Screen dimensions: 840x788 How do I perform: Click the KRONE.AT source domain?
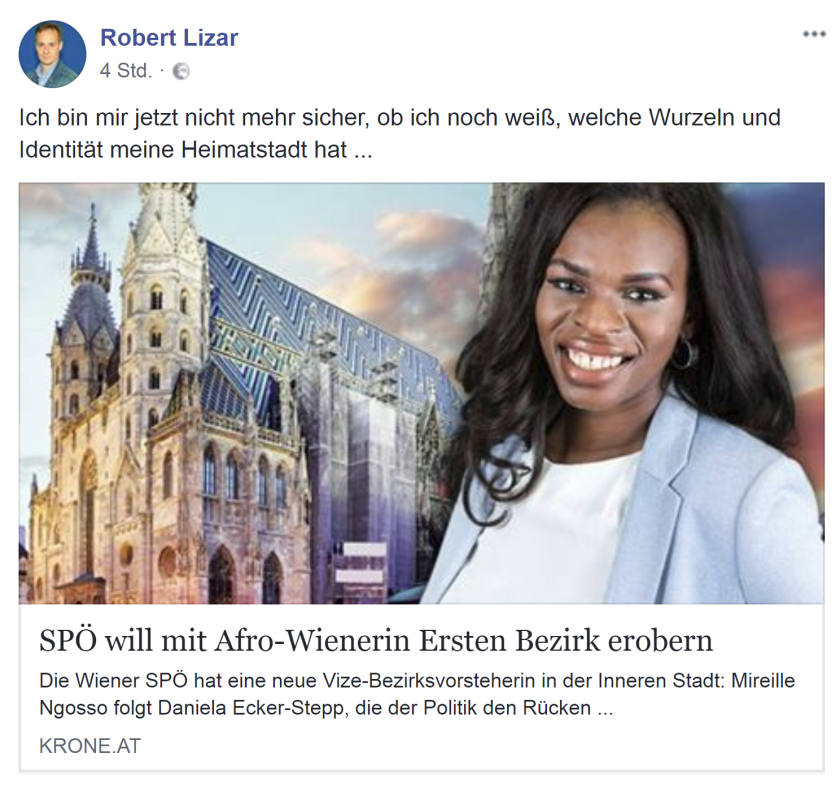click(90, 746)
